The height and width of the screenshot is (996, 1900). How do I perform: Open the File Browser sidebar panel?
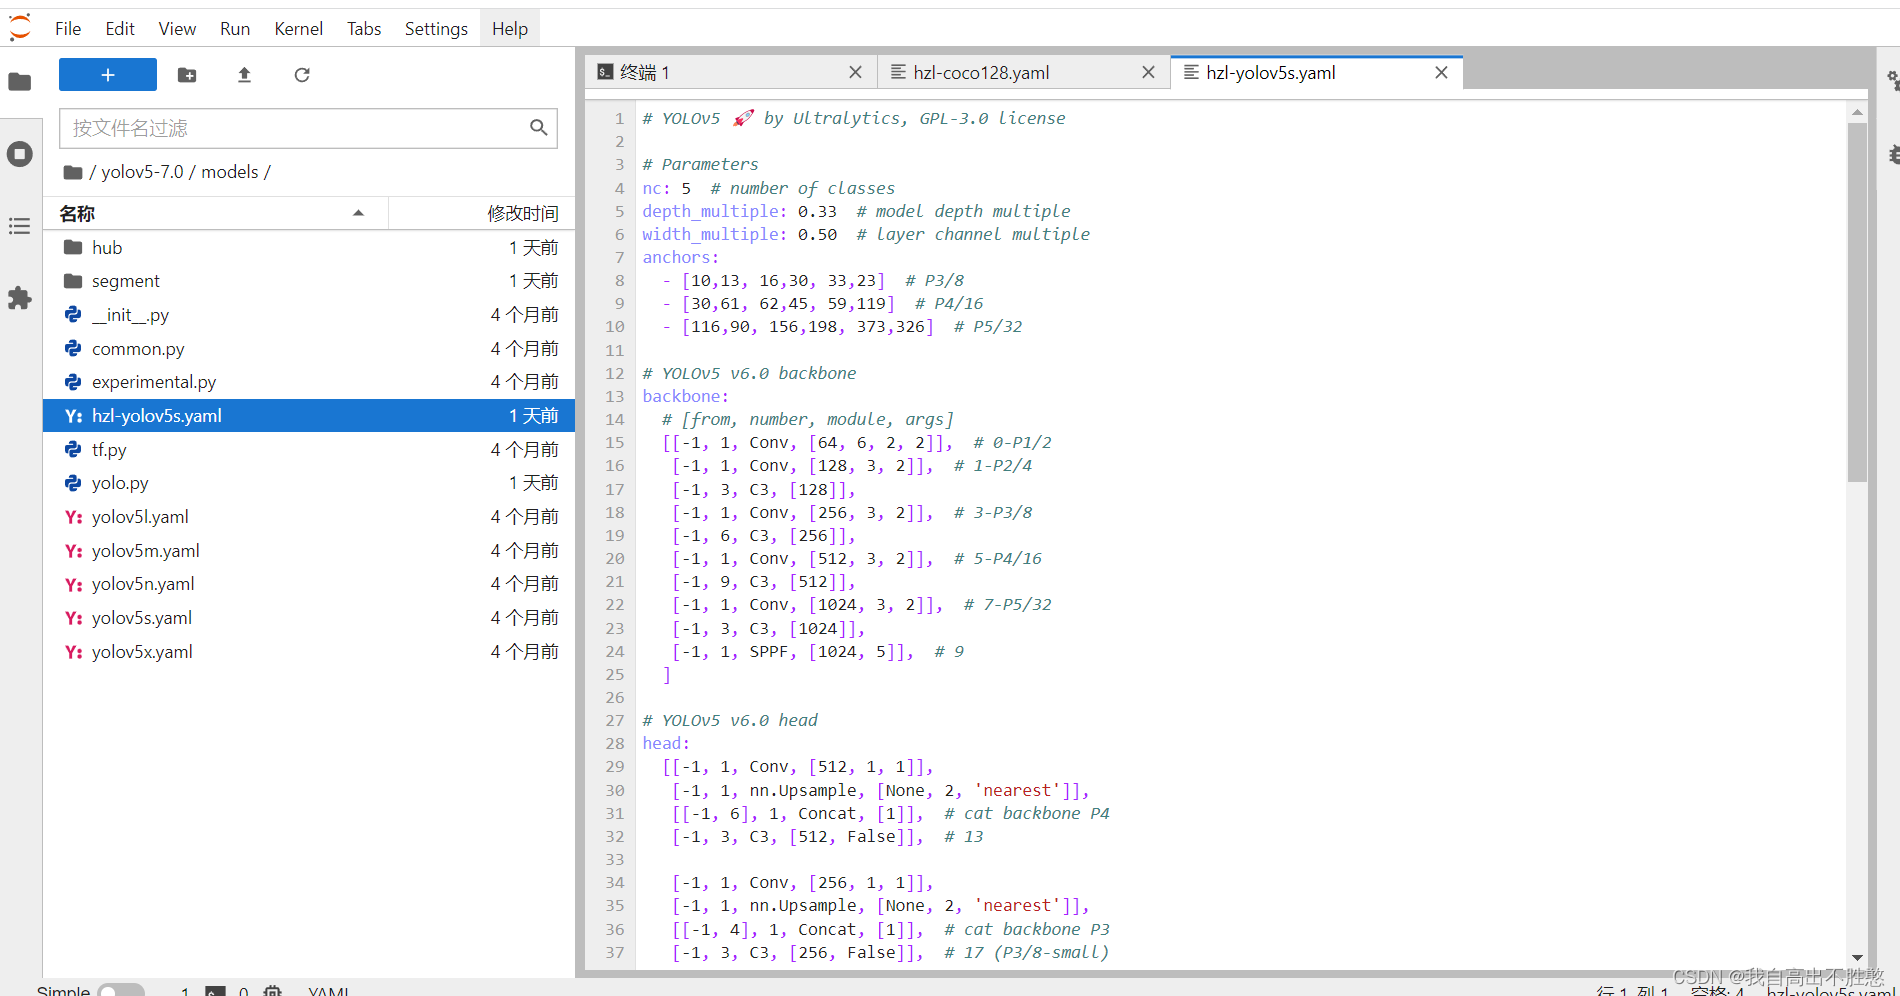pyautogui.click(x=20, y=81)
